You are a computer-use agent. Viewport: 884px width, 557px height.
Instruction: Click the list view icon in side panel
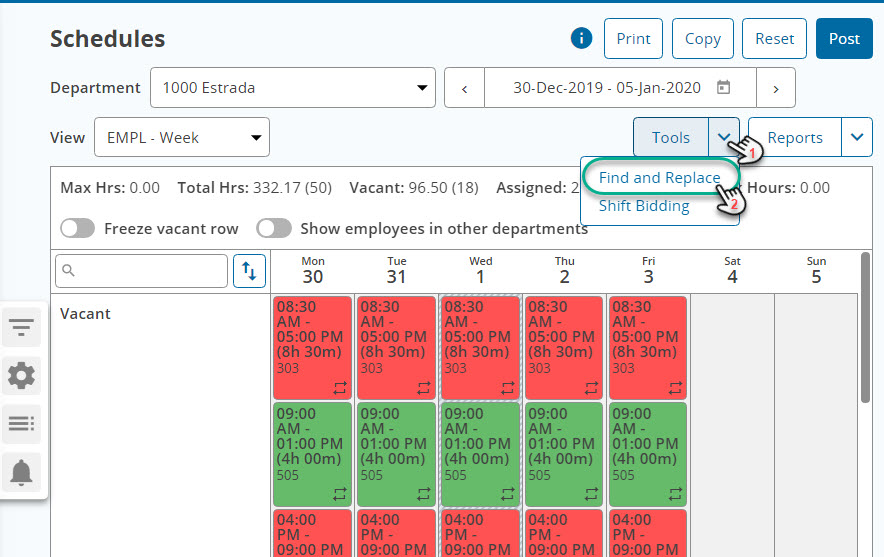(x=21, y=423)
